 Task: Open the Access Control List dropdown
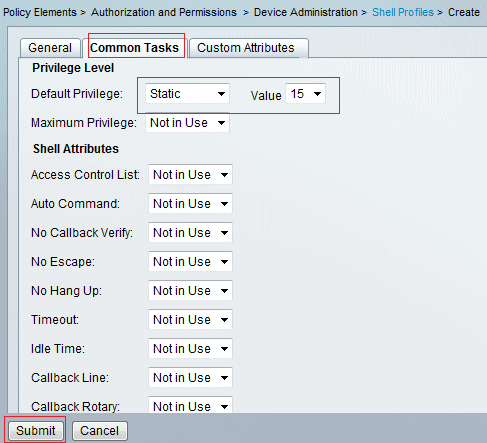click(x=190, y=175)
